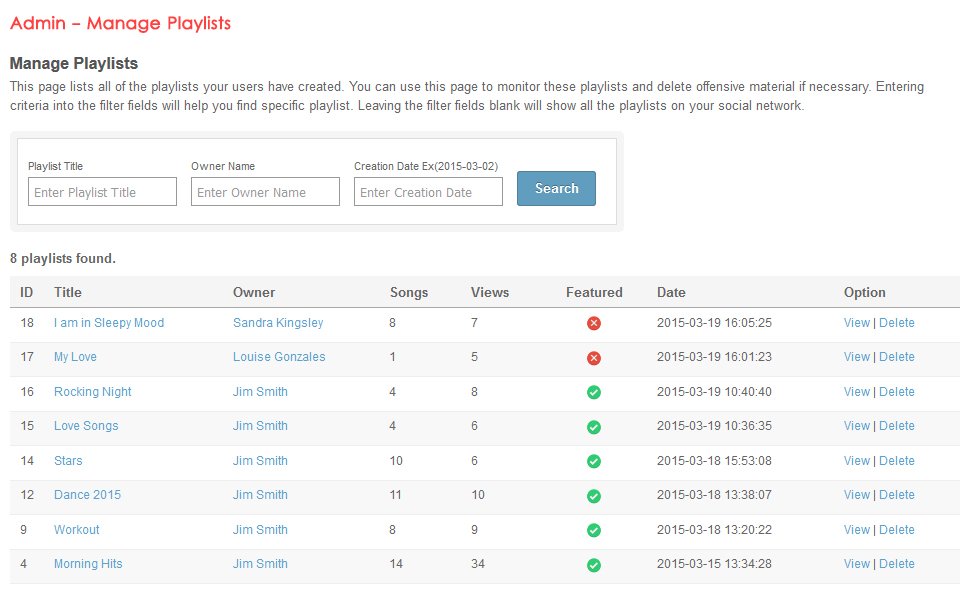Toggle green featured check for Love Songs
Image resolution: width=970 pixels, height=601 pixels.
(594, 427)
